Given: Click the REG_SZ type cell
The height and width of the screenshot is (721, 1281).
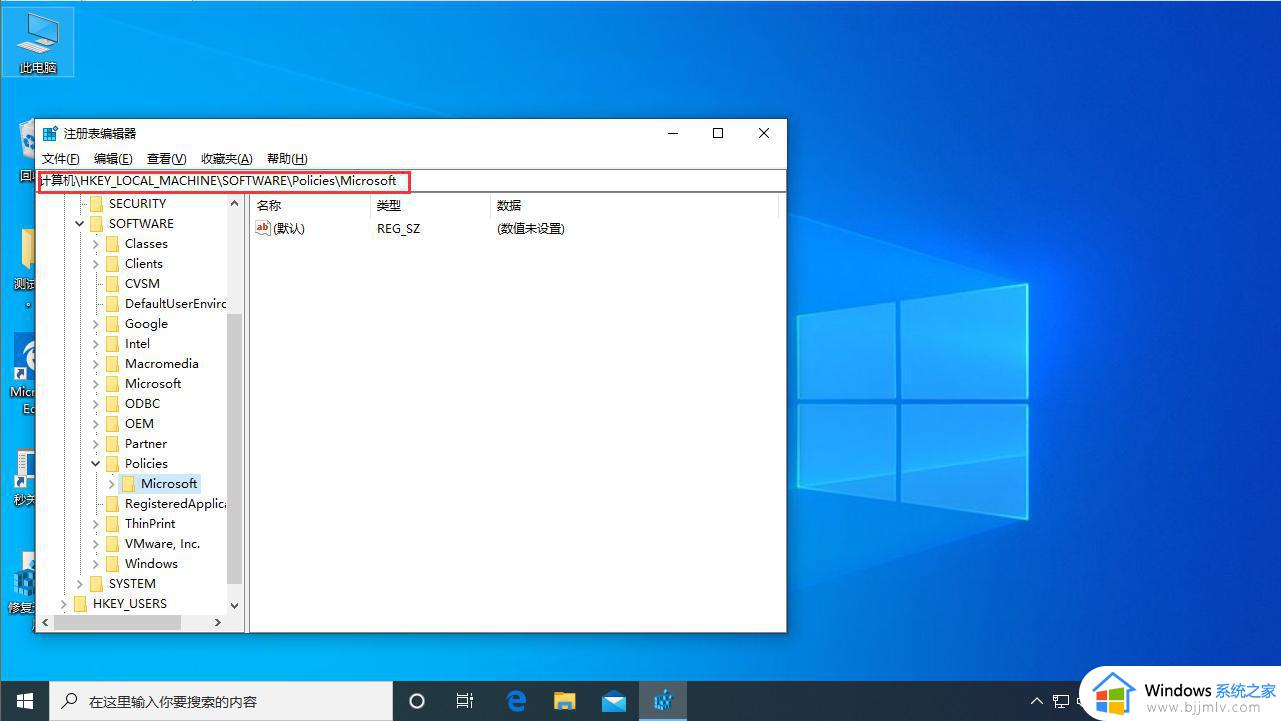Looking at the screenshot, I should [x=398, y=228].
